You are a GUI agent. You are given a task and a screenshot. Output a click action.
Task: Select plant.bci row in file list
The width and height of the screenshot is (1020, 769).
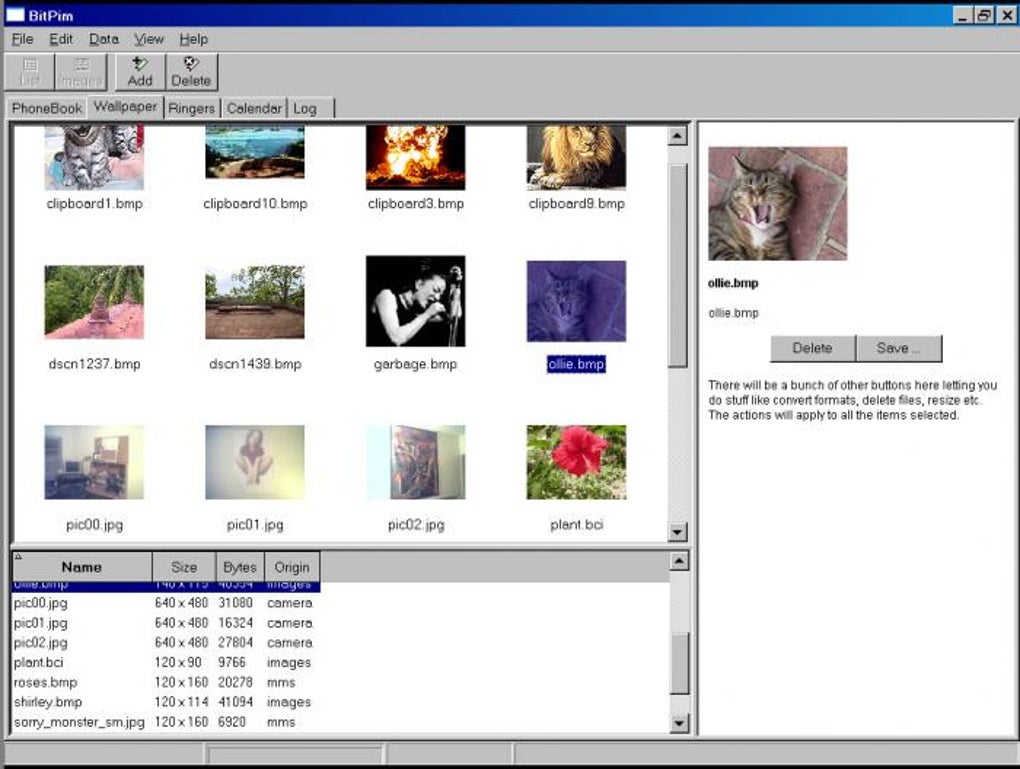(166, 662)
